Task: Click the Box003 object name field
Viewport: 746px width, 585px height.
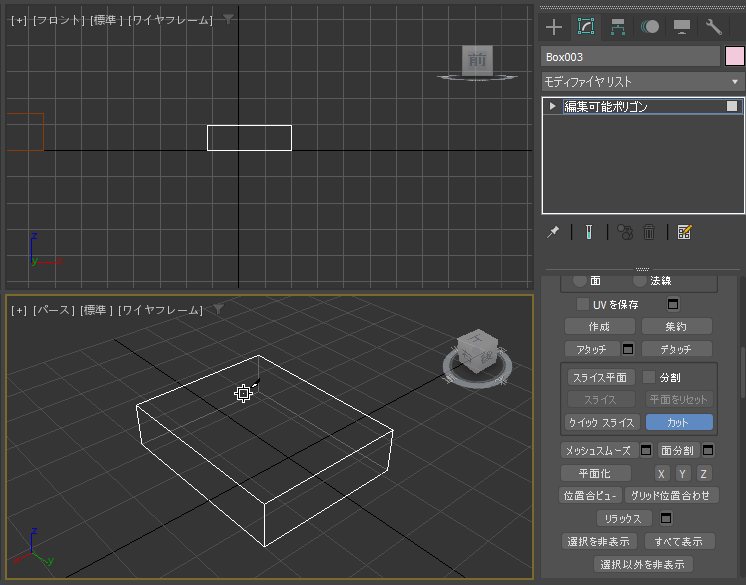Action: pos(630,57)
